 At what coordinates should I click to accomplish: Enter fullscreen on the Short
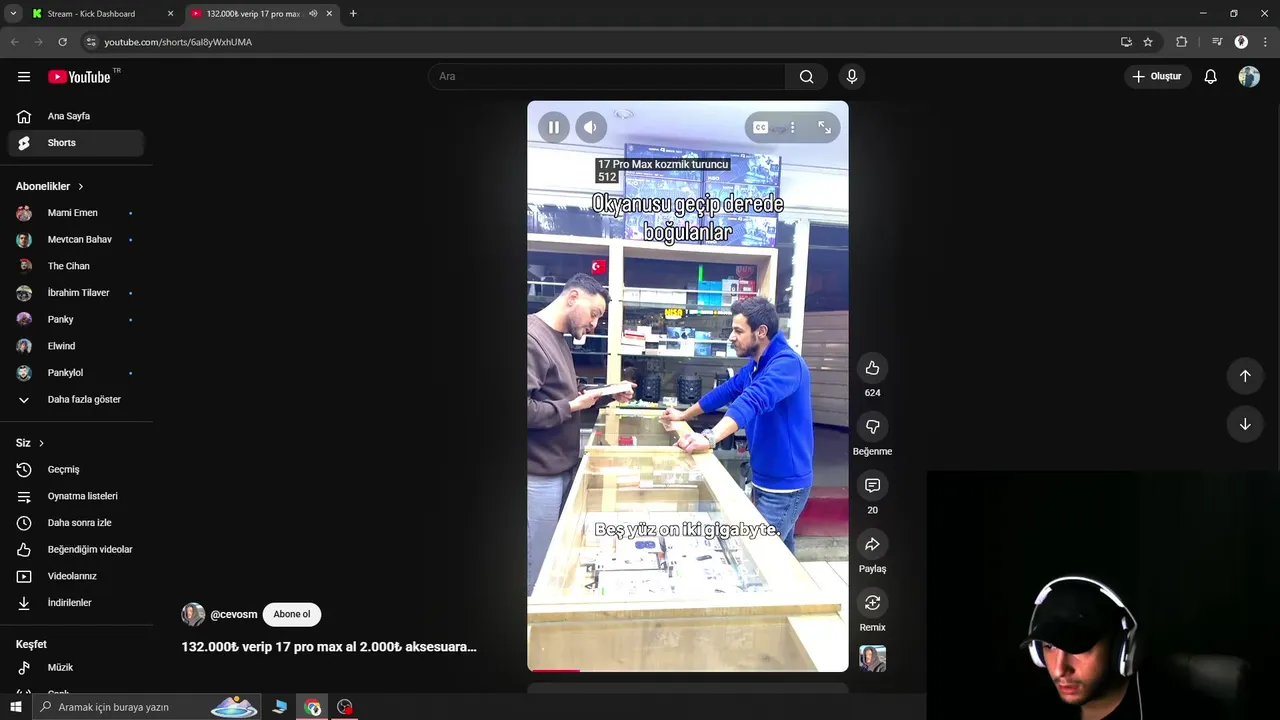coord(824,127)
